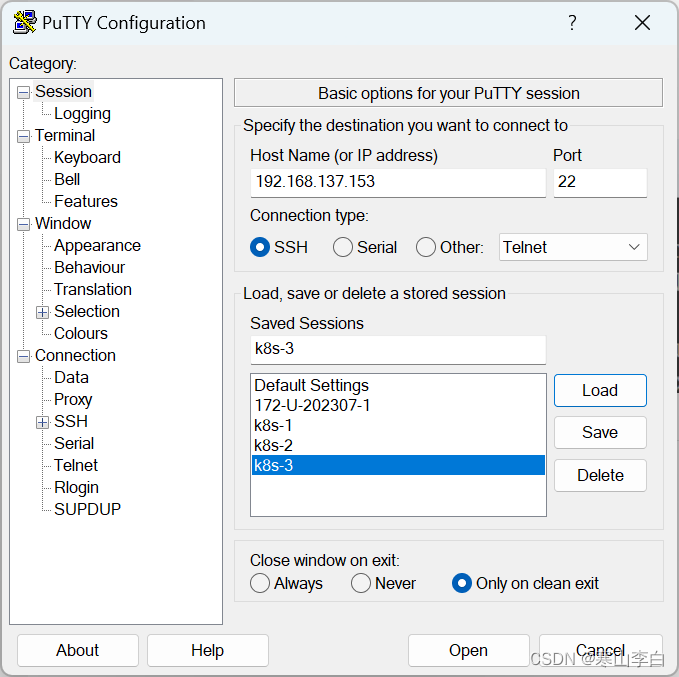The height and width of the screenshot is (677, 679).
Task: Collapse the Window tree node
Action: point(23,224)
